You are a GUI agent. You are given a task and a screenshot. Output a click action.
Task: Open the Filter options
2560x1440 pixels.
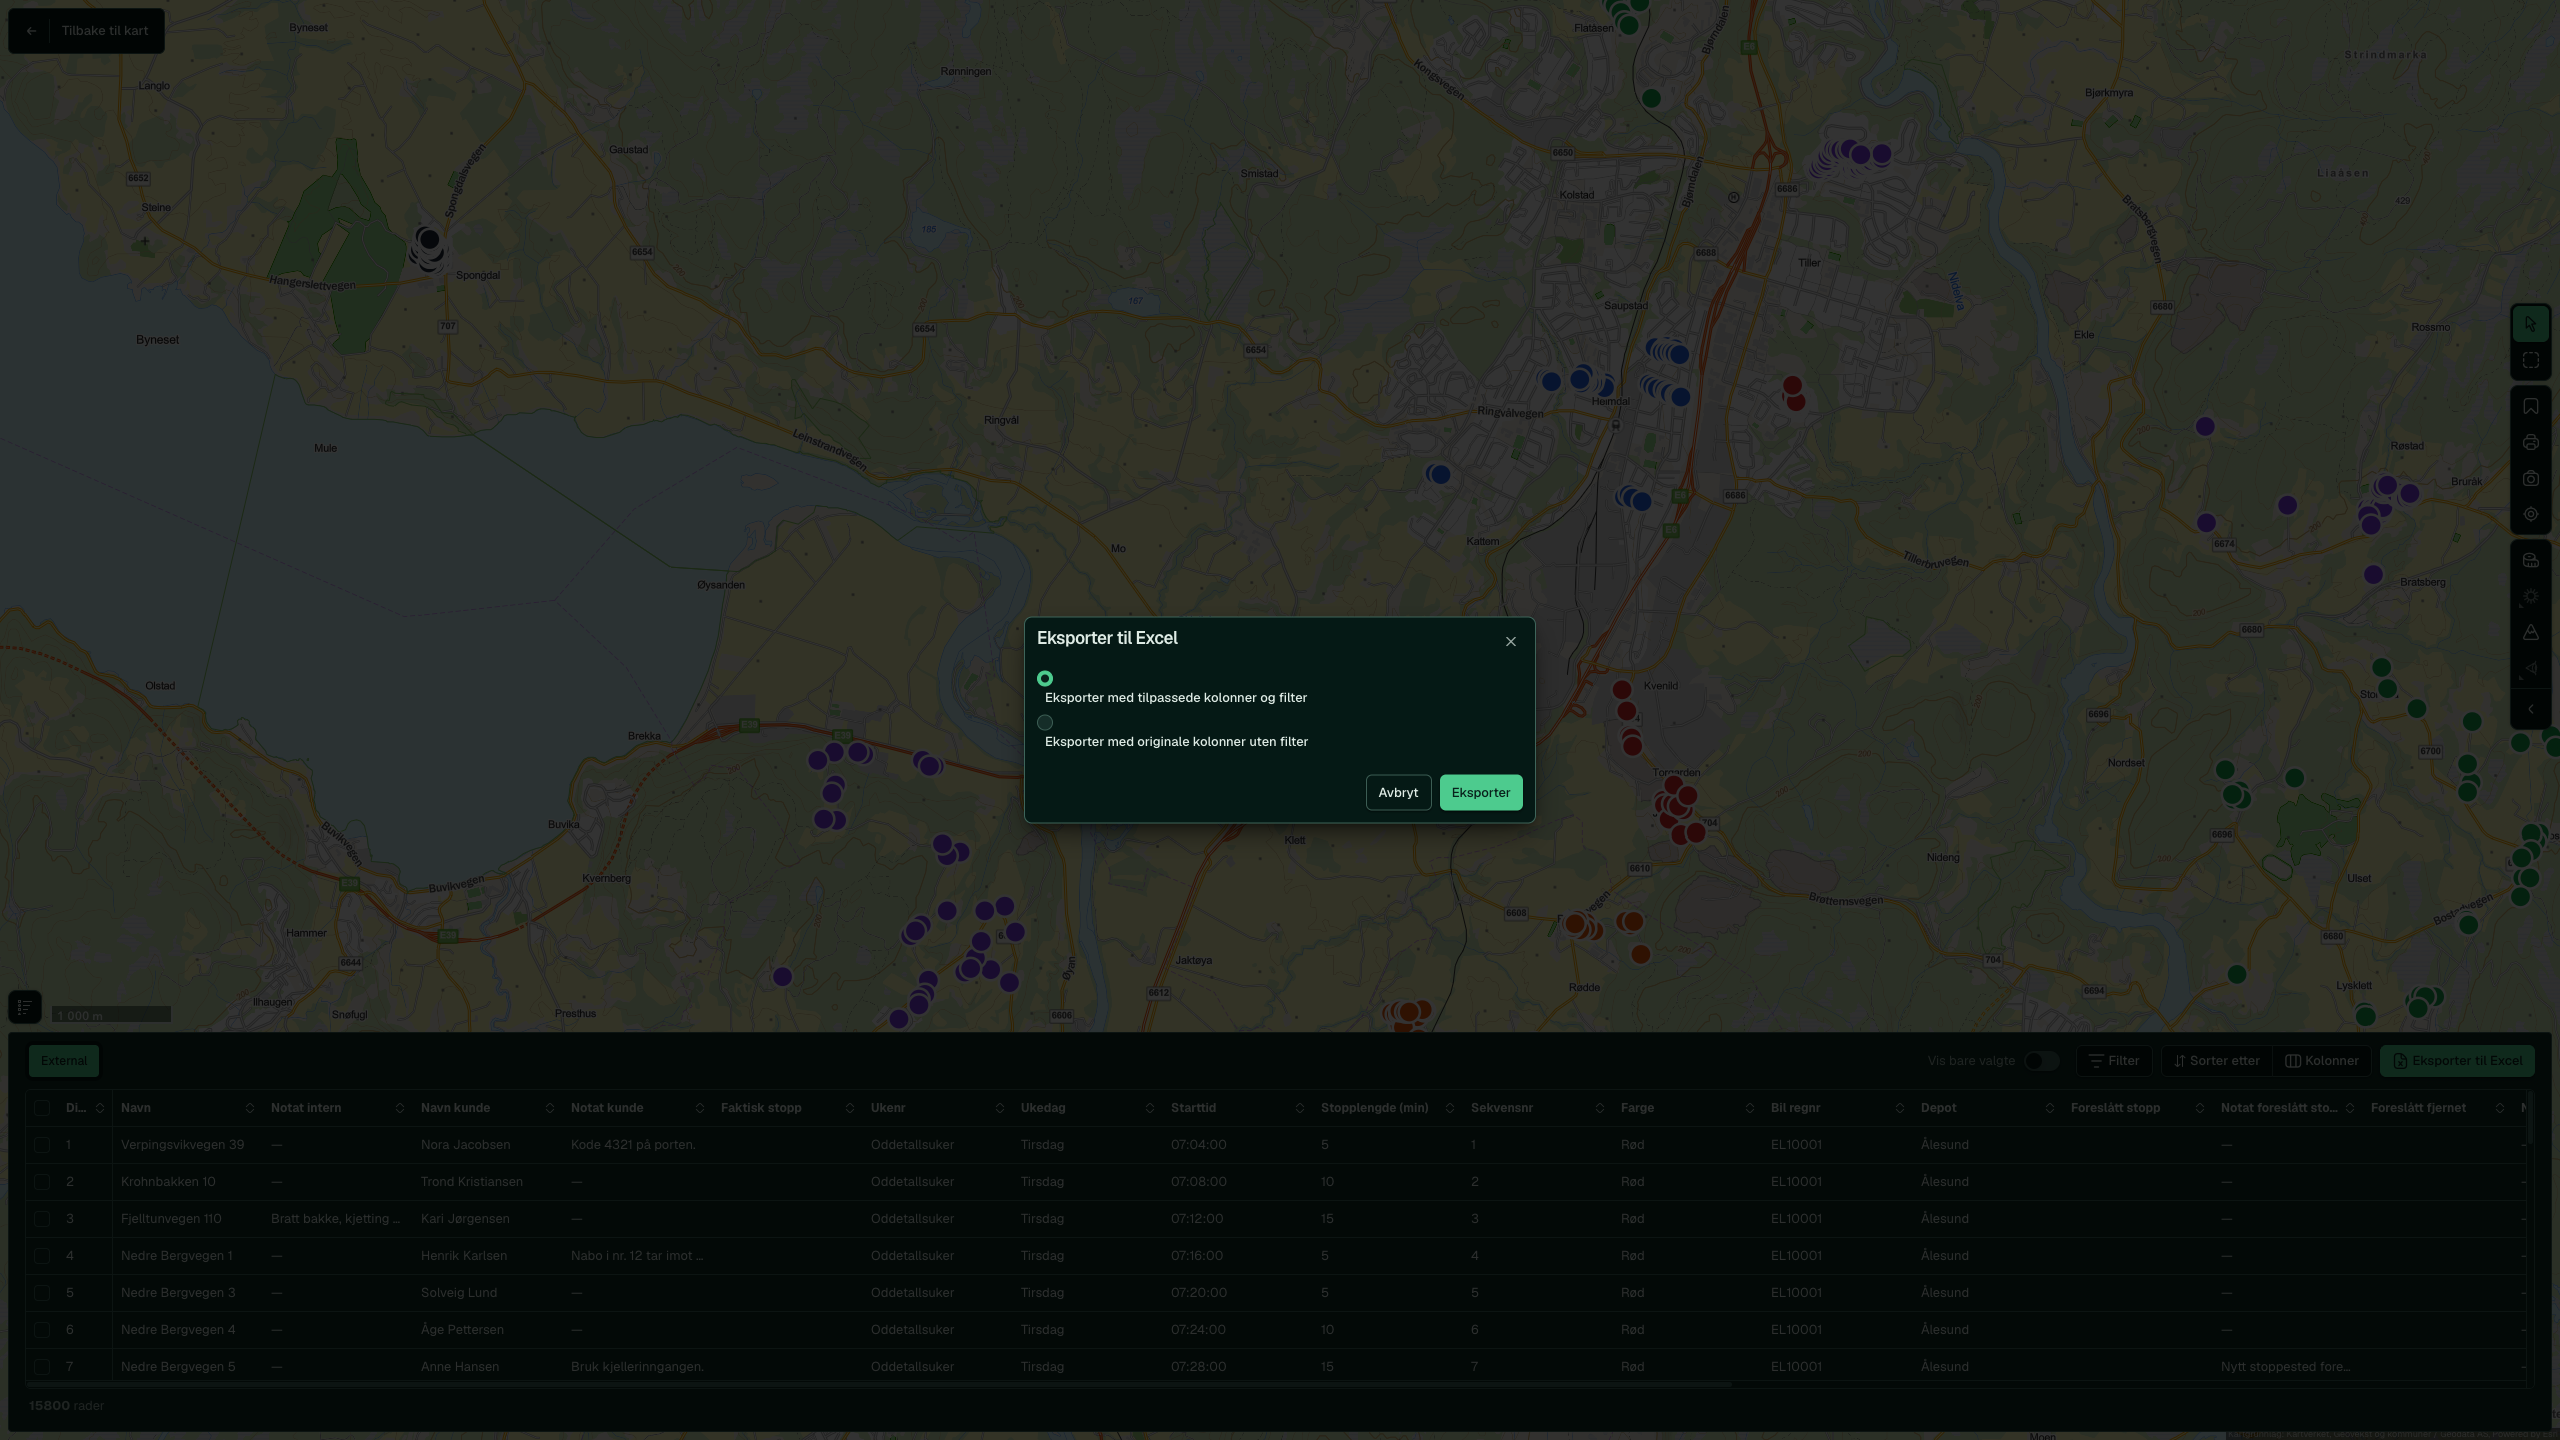coord(2114,1061)
